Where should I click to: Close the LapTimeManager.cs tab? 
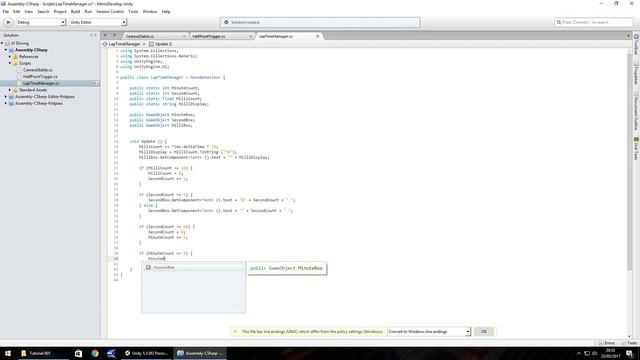click(318, 36)
